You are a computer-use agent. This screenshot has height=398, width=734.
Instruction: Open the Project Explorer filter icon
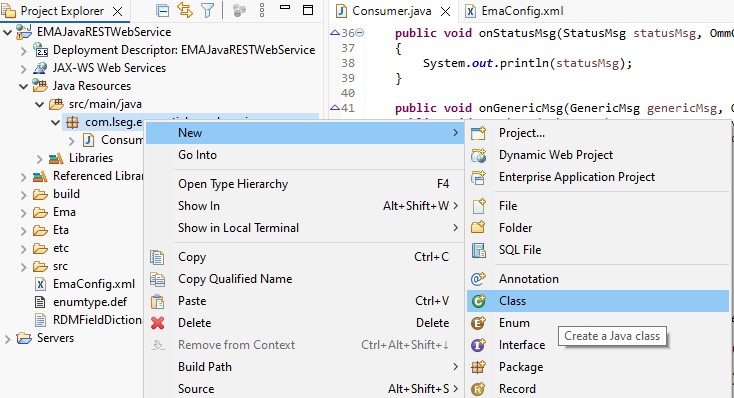pyautogui.click(x=207, y=10)
